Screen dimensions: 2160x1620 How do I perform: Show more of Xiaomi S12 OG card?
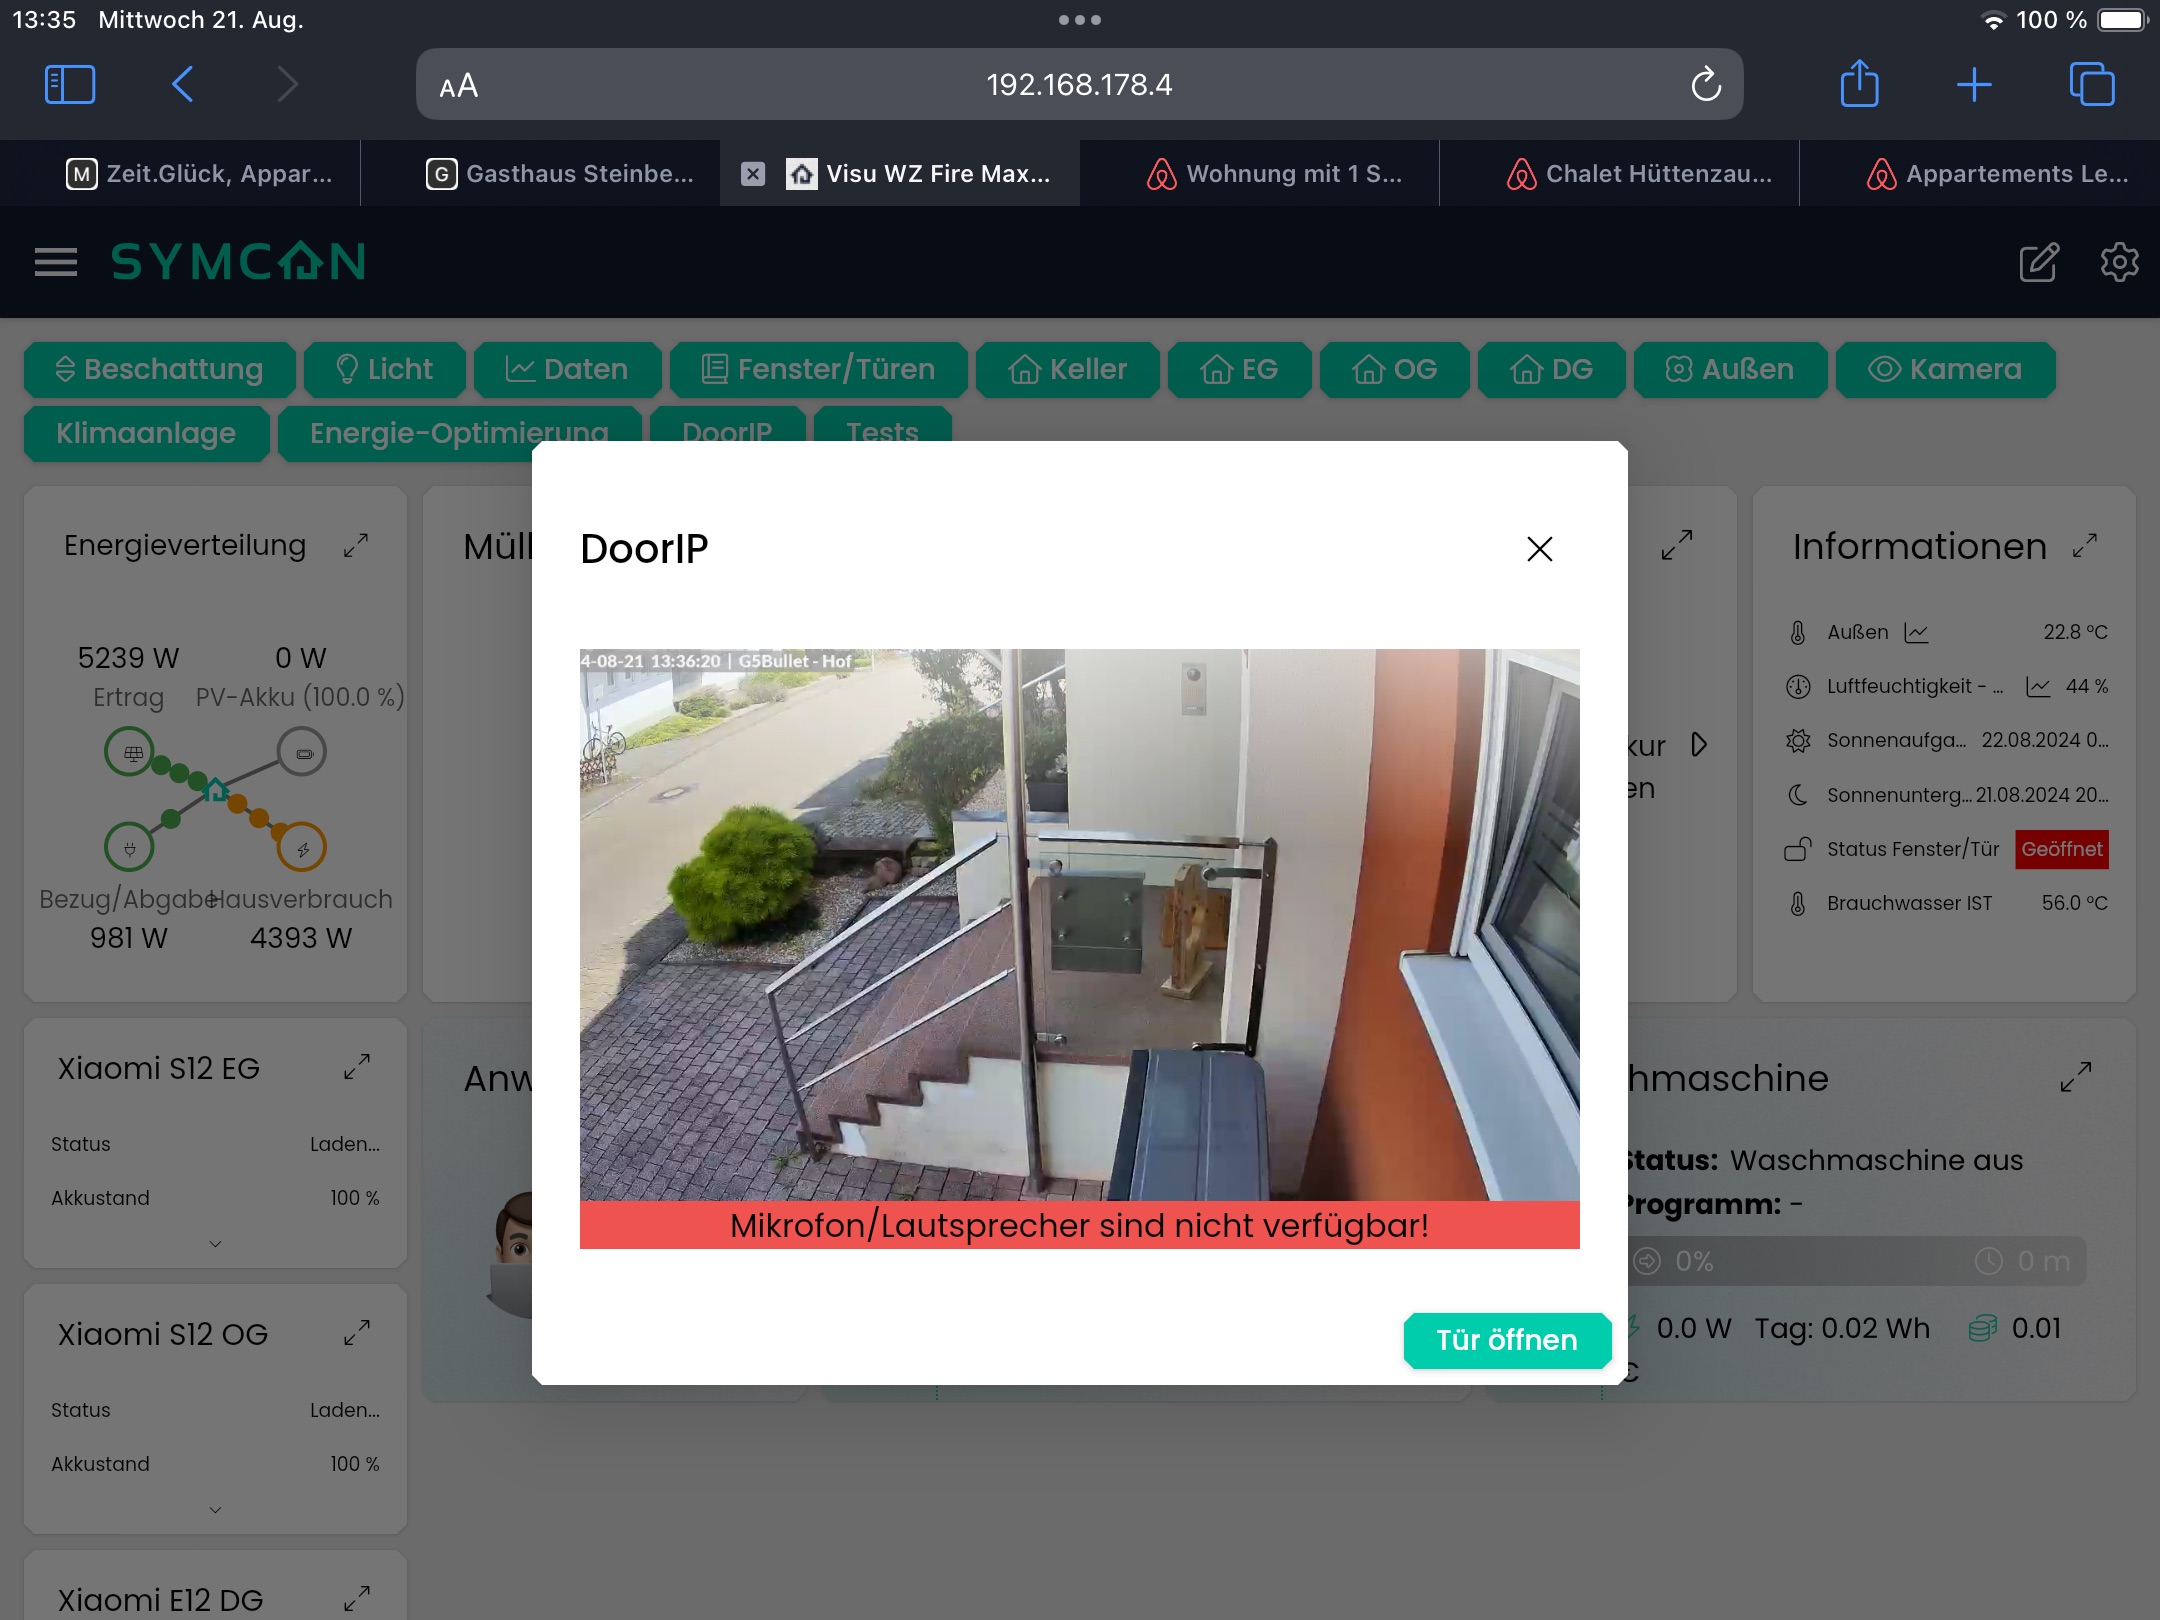pos(215,1510)
